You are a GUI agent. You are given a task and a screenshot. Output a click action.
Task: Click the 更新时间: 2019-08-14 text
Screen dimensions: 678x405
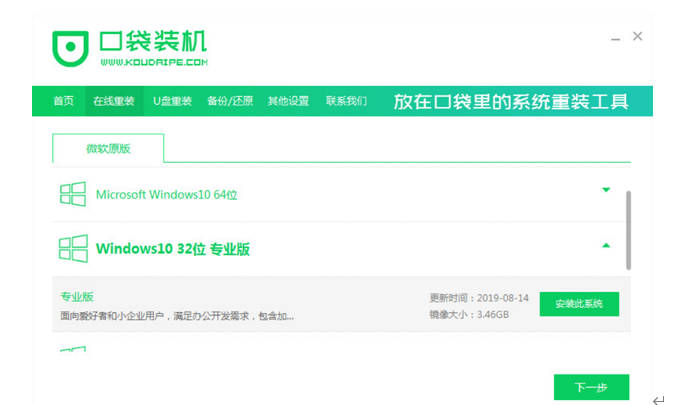click(x=479, y=298)
